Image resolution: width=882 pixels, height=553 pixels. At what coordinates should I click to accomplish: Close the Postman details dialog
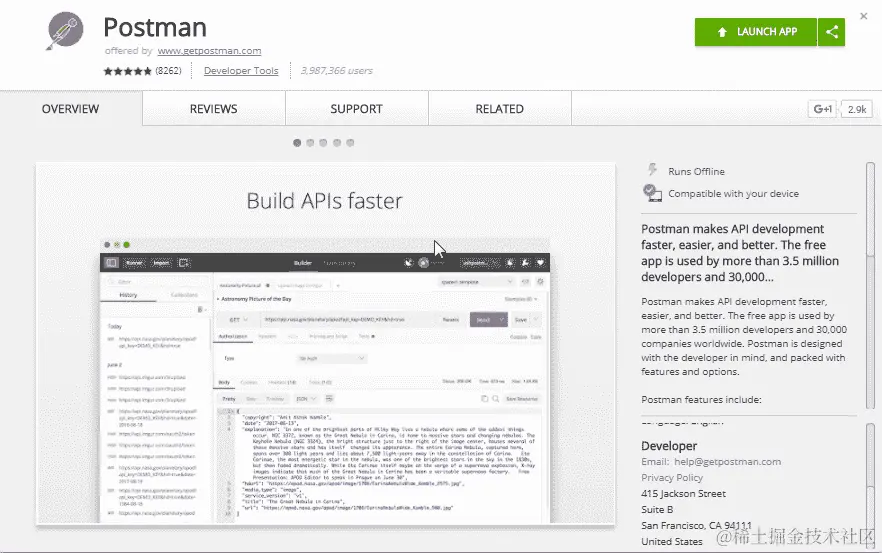(x=863, y=16)
